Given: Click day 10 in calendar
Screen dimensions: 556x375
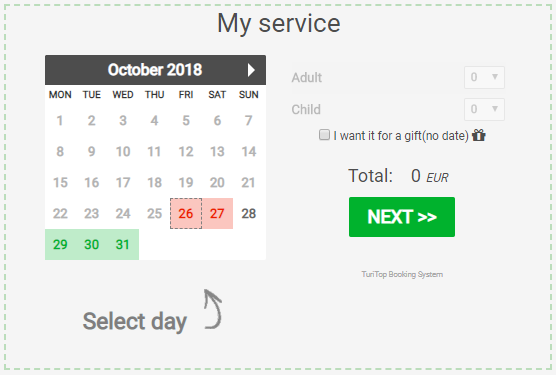Looking at the screenshot, I should (x=123, y=152).
